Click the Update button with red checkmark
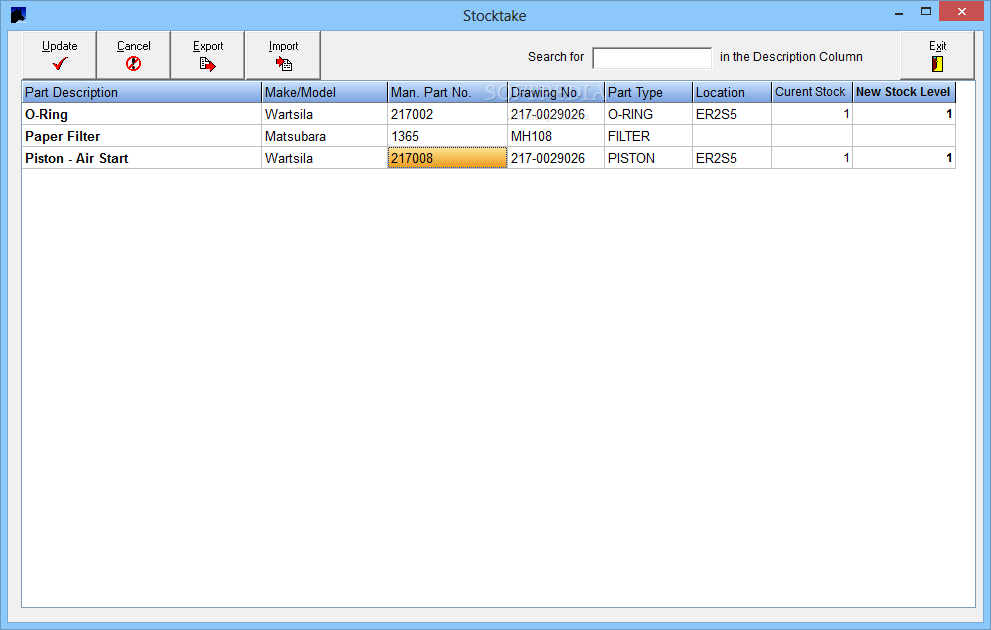 [59, 55]
